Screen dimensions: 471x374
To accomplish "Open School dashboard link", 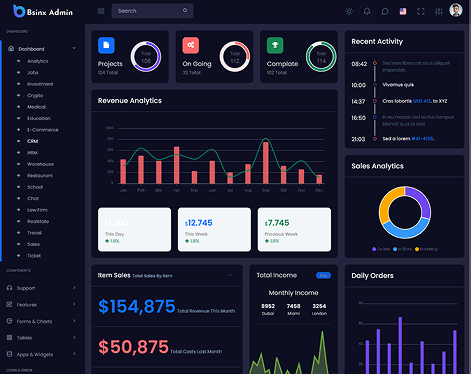I will tap(35, 187).
